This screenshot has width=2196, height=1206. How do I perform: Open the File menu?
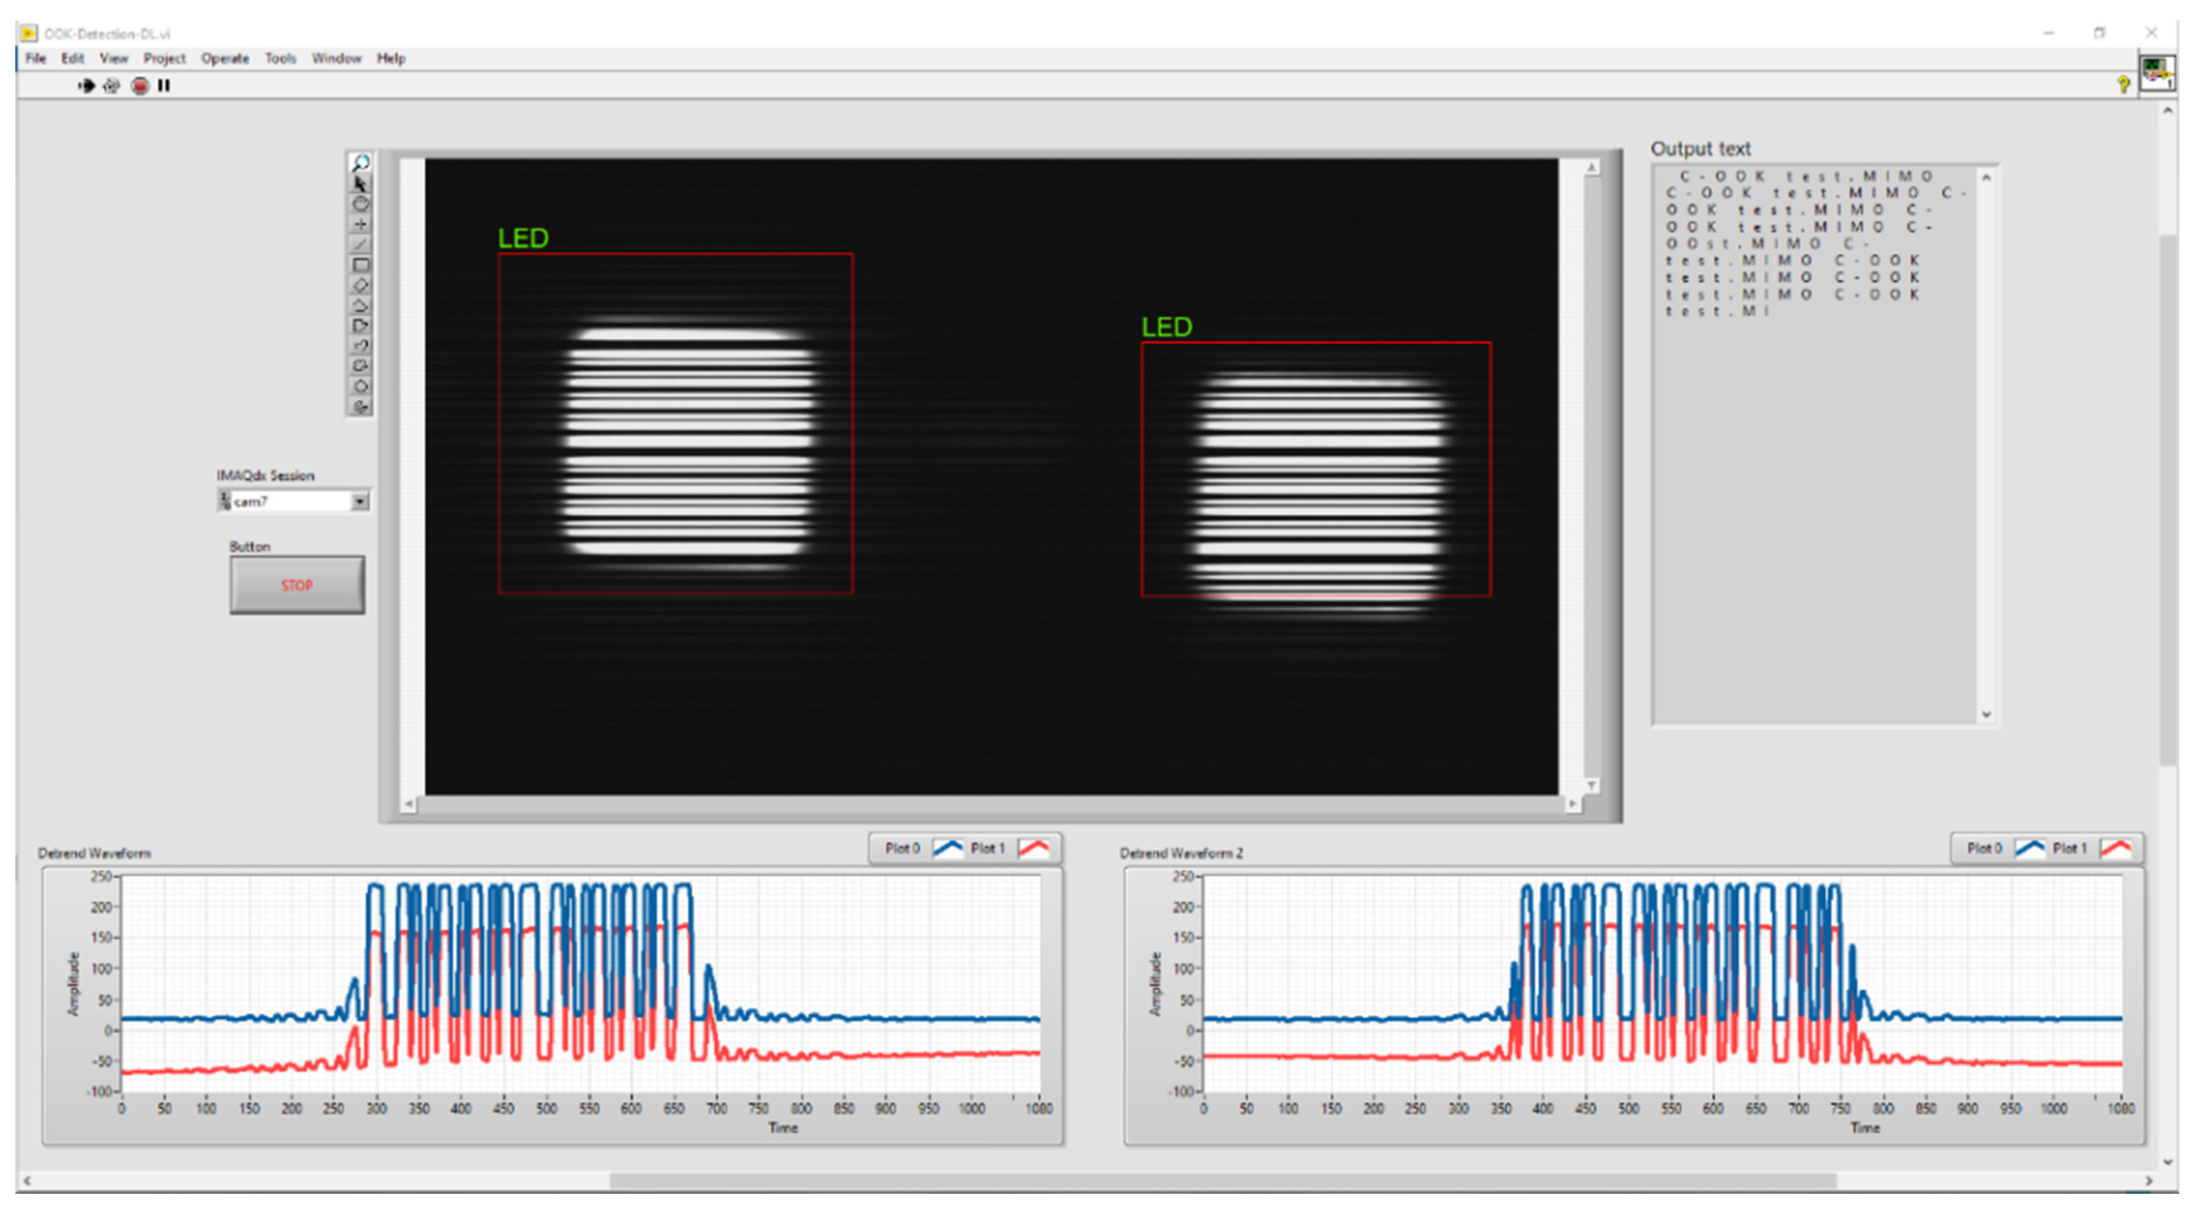coord(36,59)
